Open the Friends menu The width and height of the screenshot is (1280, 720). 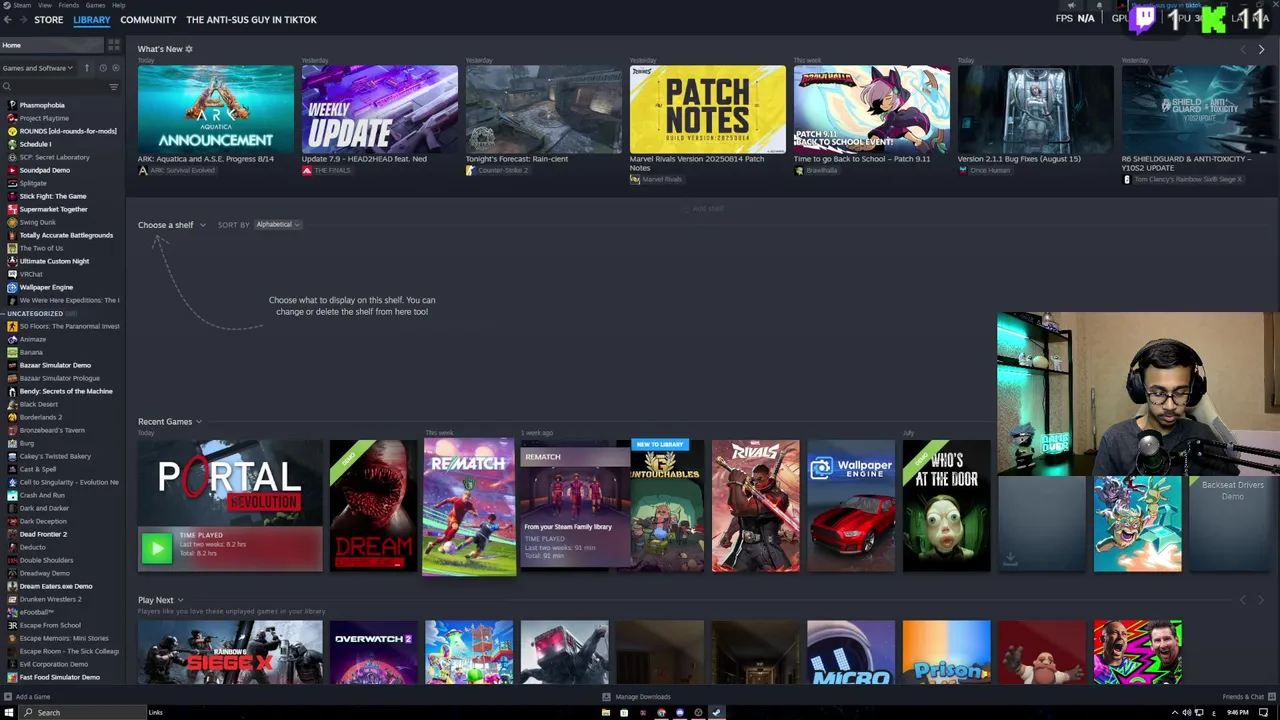[69, 5]
